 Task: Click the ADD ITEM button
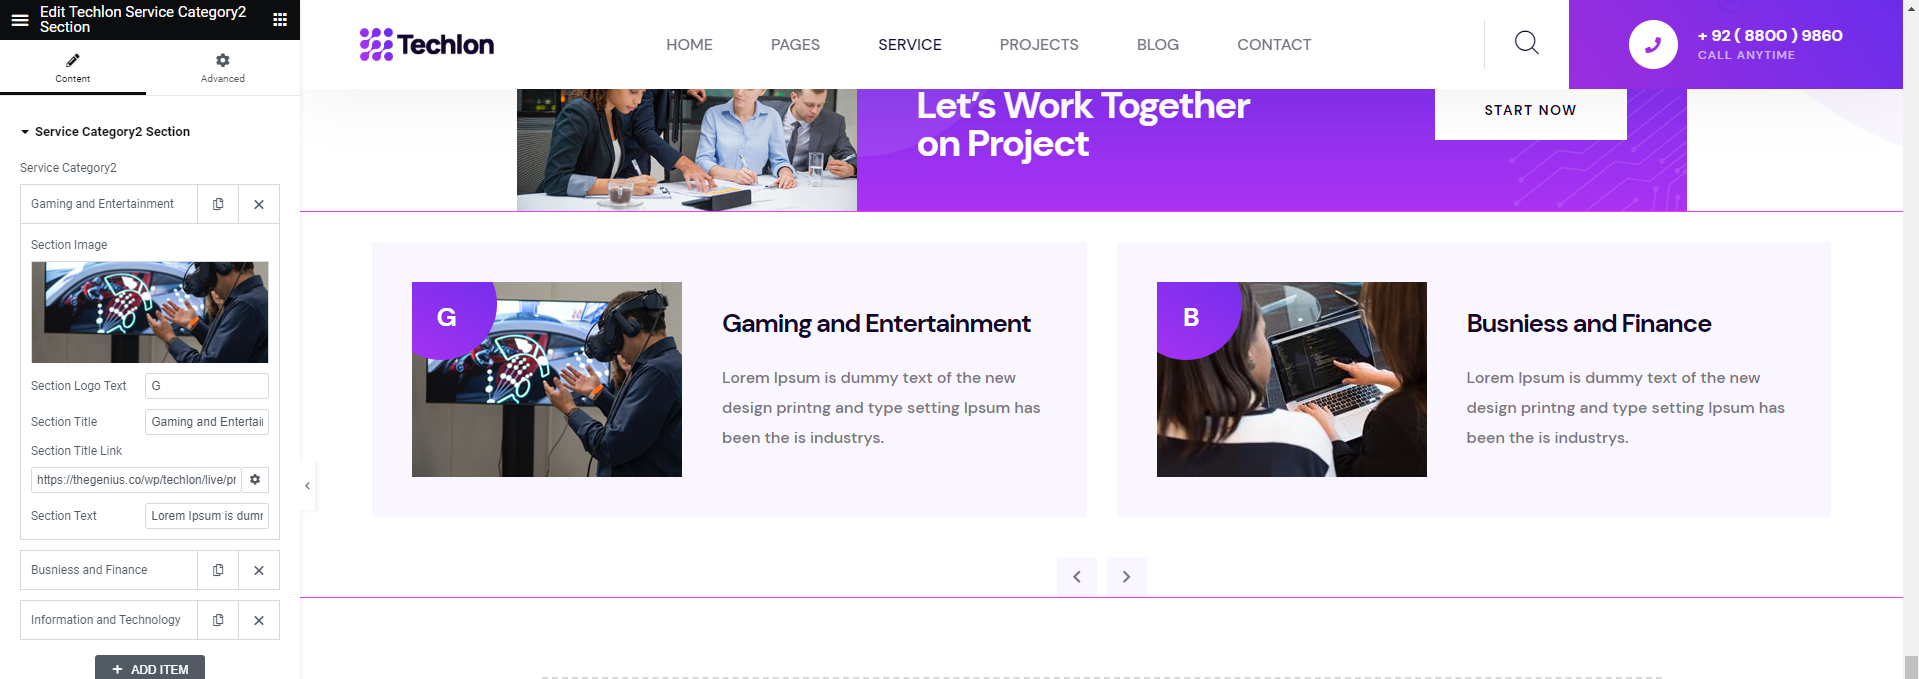[x=150, y=668]
